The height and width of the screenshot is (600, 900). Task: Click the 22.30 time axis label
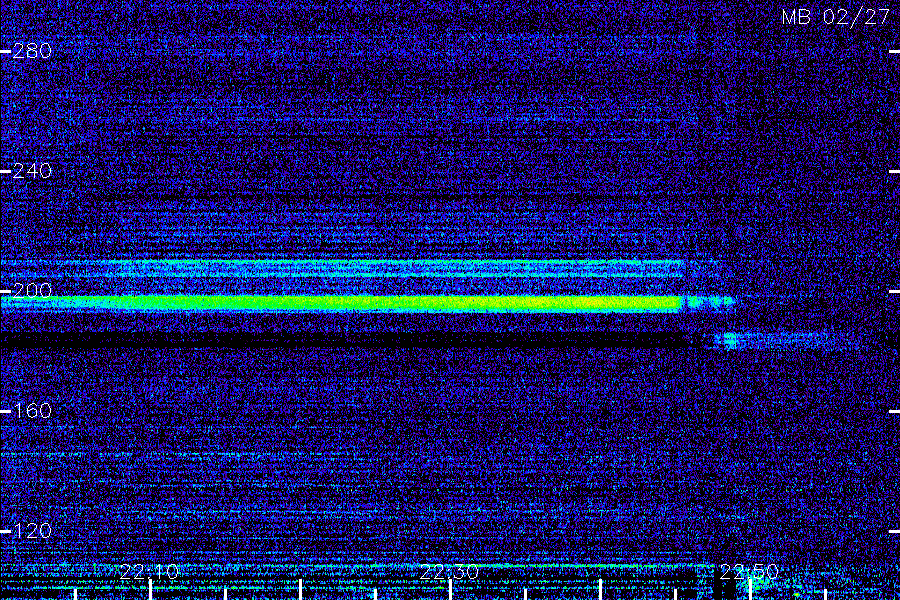449,571
